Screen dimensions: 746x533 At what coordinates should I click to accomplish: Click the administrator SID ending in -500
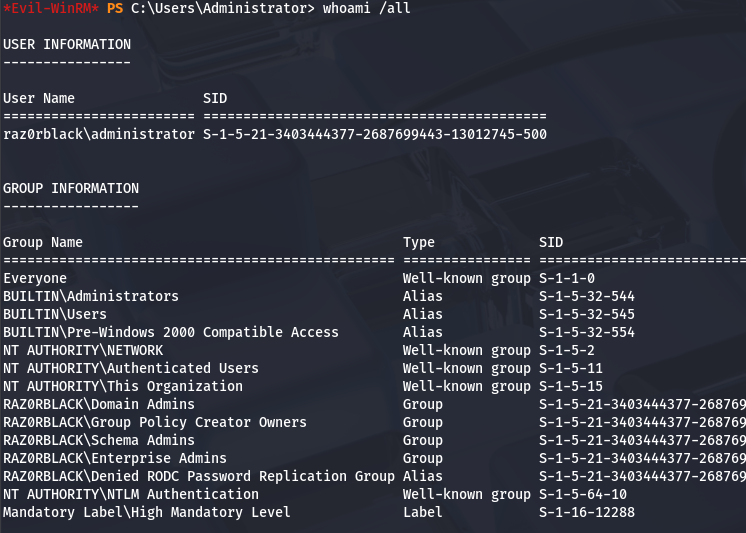[x=375, y=134]
